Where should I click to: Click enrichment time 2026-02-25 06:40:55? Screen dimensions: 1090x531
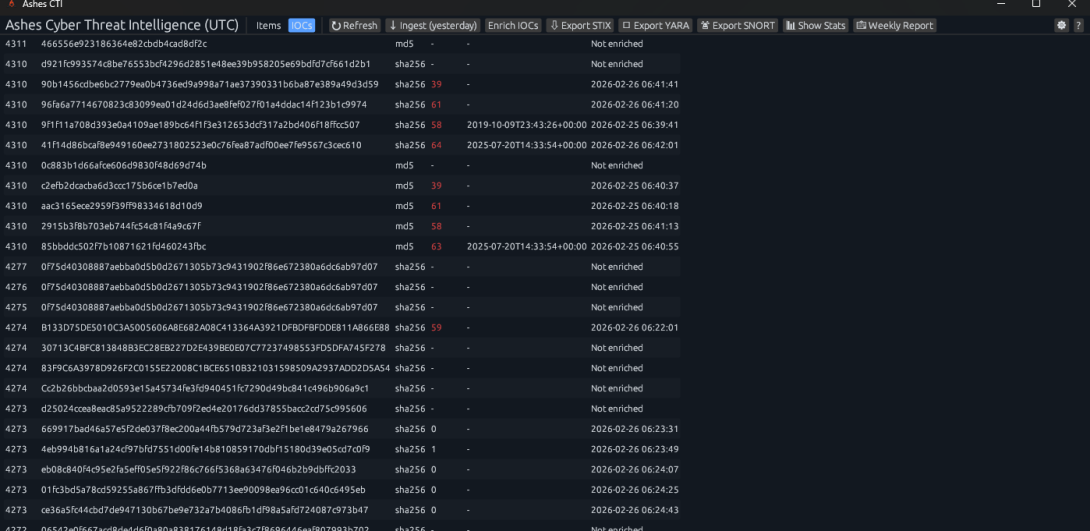[x=635, y=247]
